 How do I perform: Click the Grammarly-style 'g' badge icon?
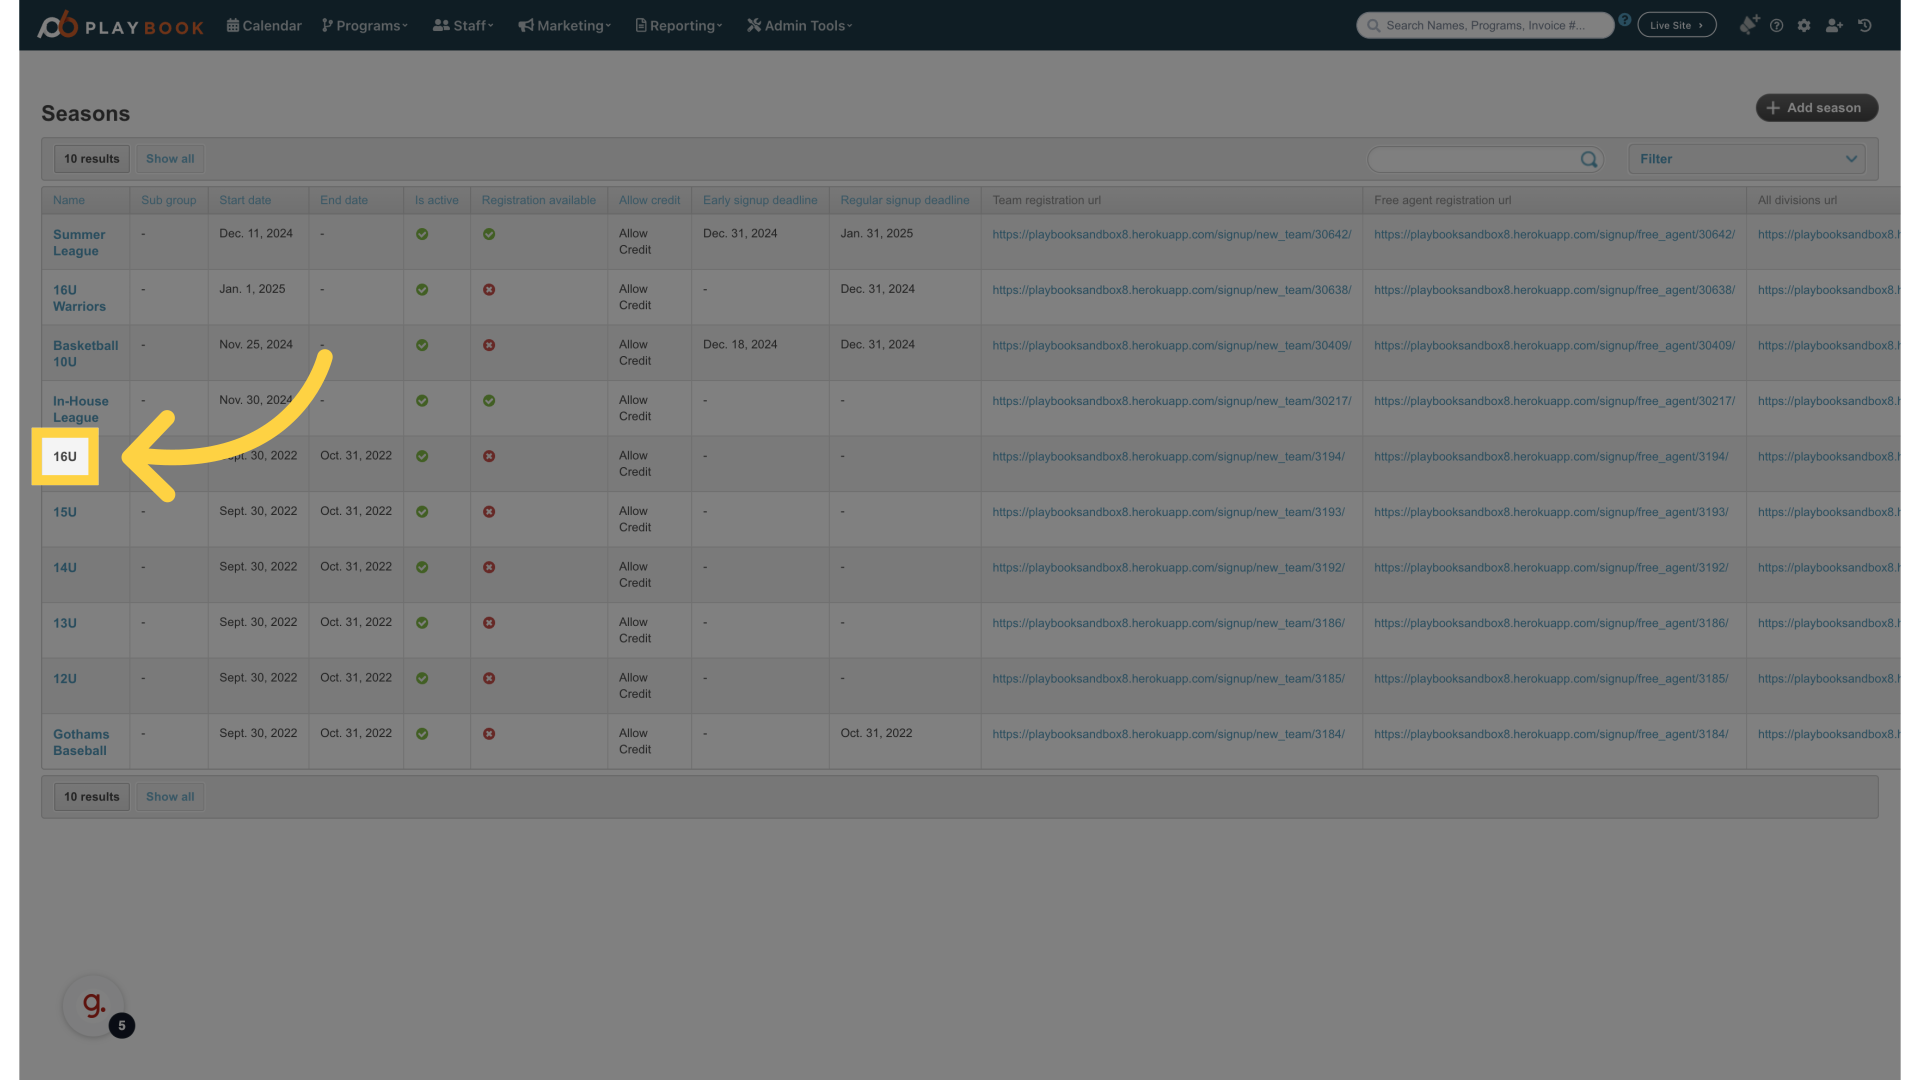(x=94, y=1005)
